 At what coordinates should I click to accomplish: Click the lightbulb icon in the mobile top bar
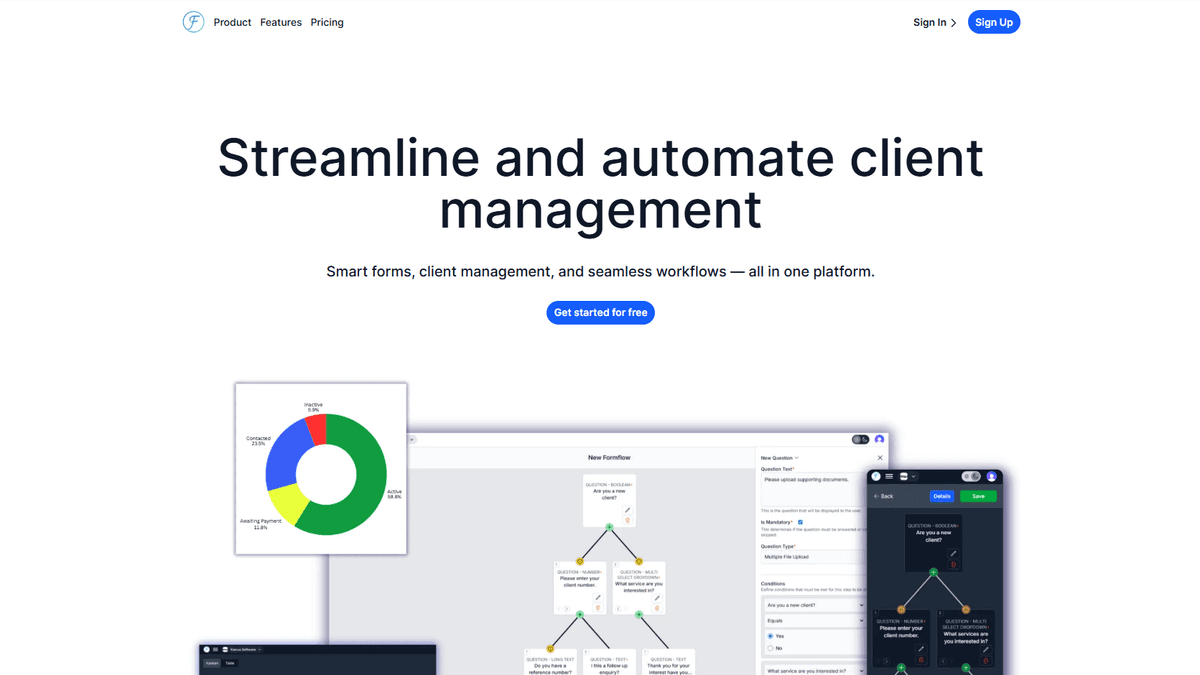tap(876, 476)
